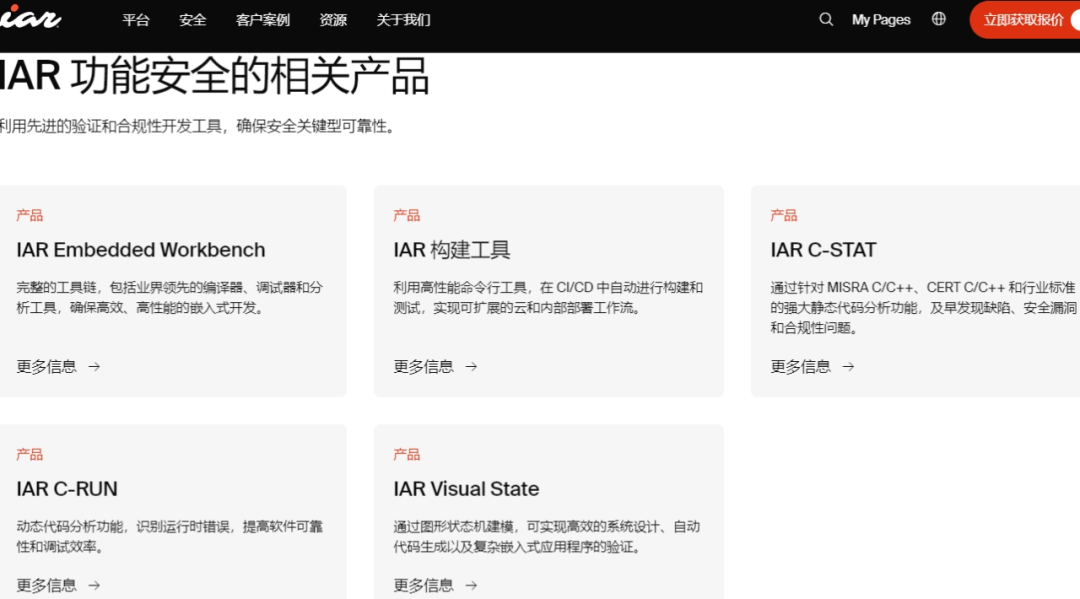Image resolution: width=1080 pixels, height=599 pixels.
Task: Click arrow icon under IAR Visual State
Action: pyautogui.click(x=471, y=585)
